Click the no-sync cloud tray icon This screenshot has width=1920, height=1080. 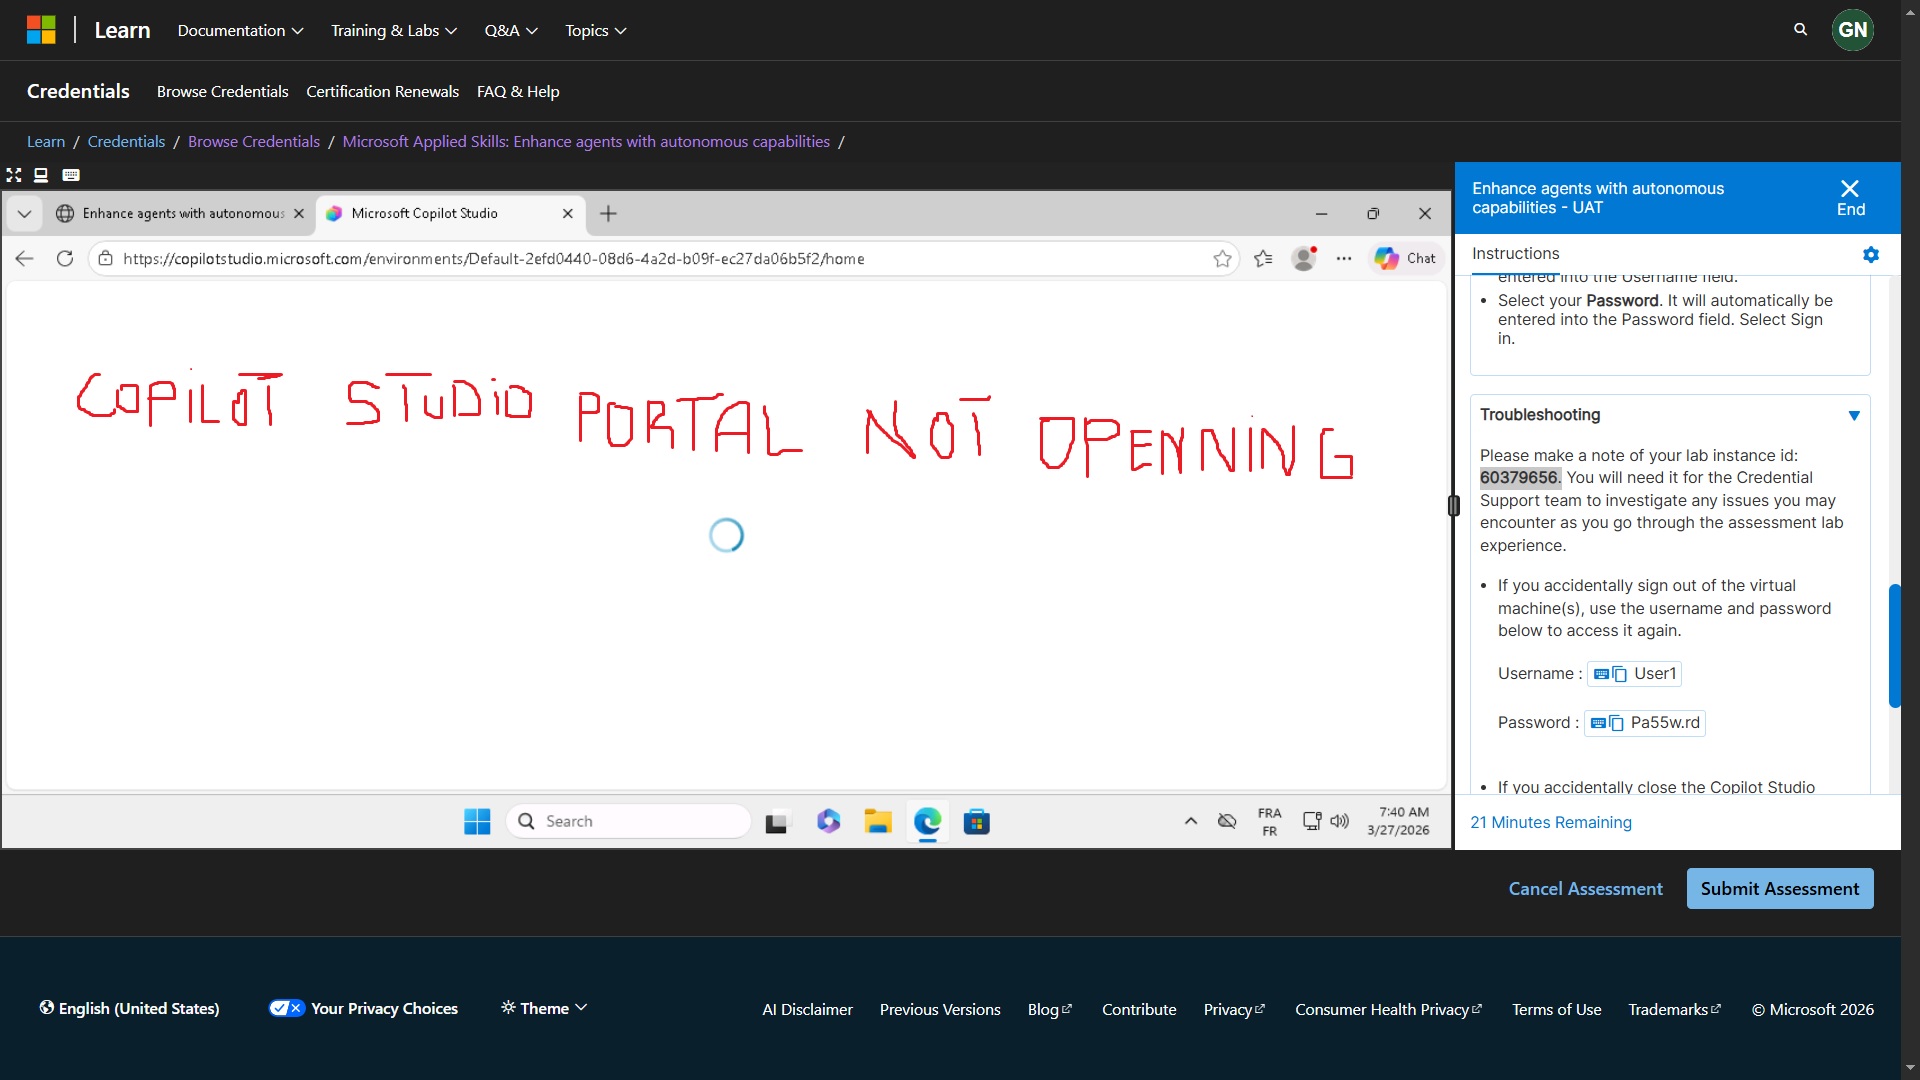point(1227,822)
